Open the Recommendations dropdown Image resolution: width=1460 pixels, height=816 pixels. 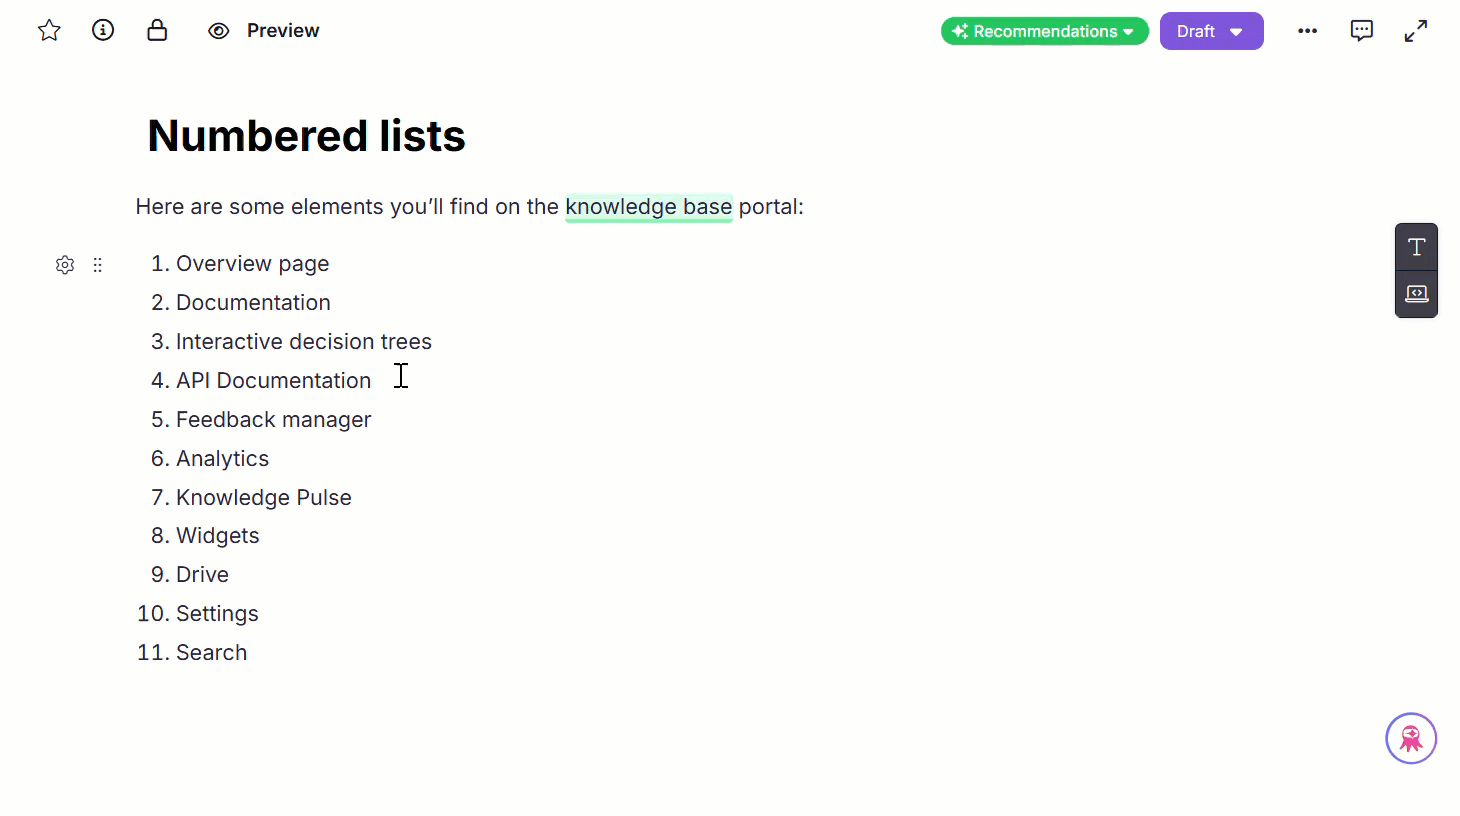pyautogui.click(x=1044, y=31)
